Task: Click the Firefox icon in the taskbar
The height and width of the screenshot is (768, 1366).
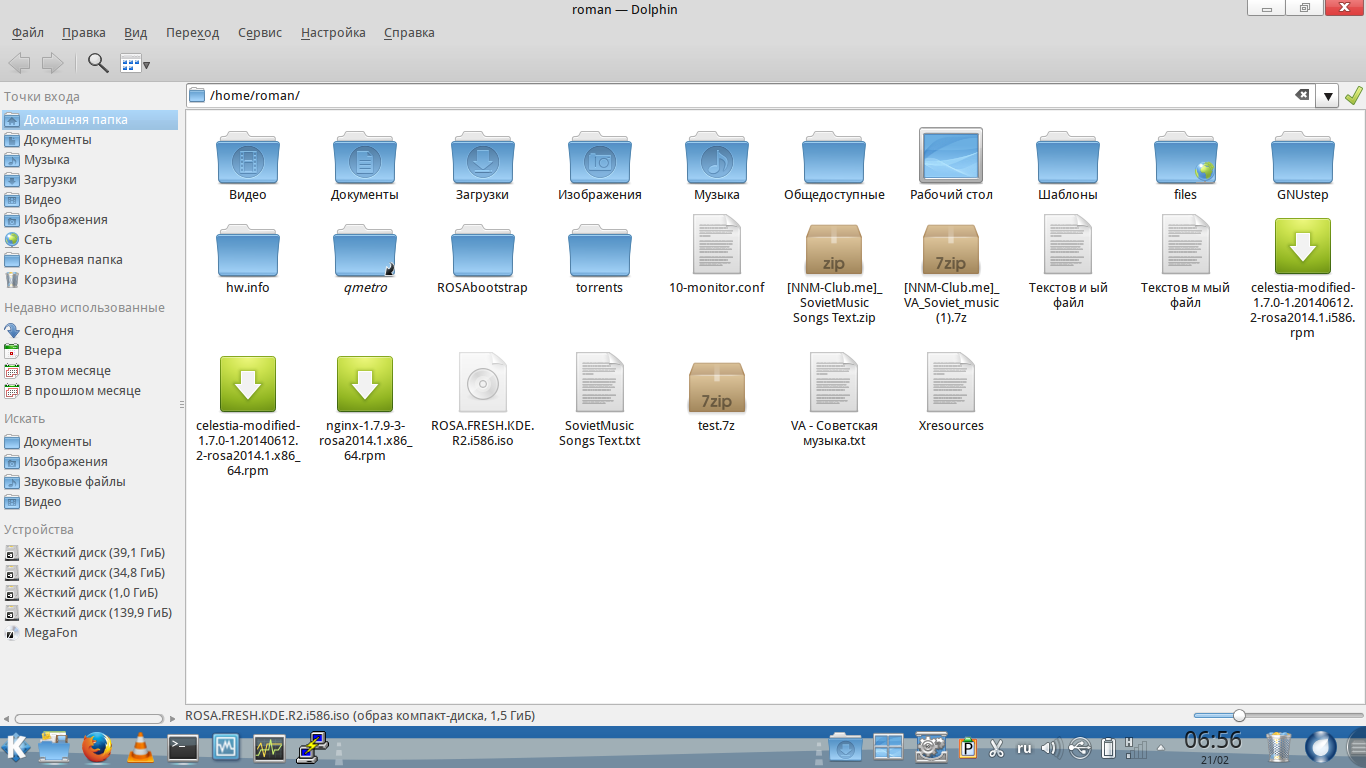Action: 97,747
